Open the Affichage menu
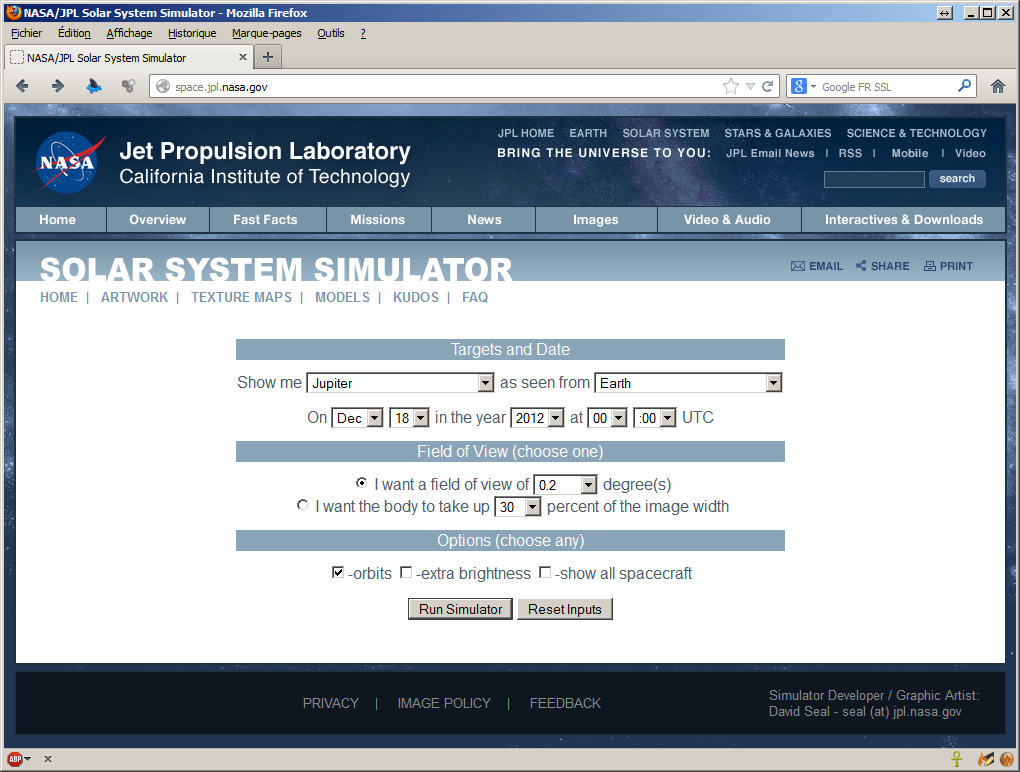The width and height of the screenshot is (1020, 772). (x=129, y=33)
